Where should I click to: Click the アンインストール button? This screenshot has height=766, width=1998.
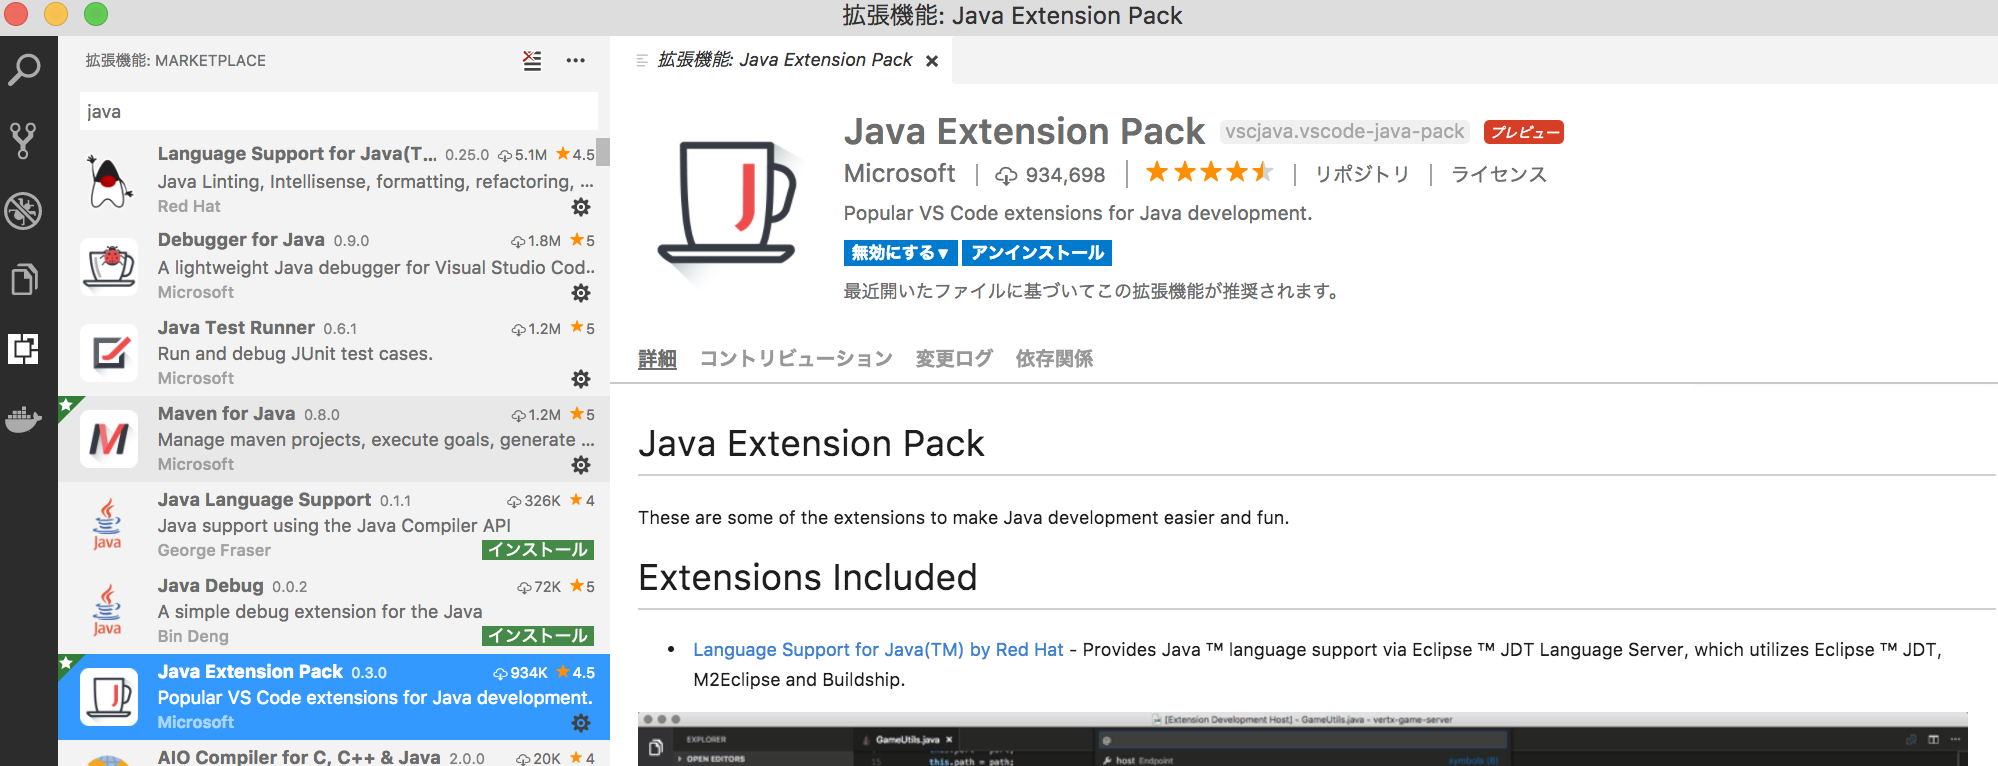click(x=1037, y=253)
